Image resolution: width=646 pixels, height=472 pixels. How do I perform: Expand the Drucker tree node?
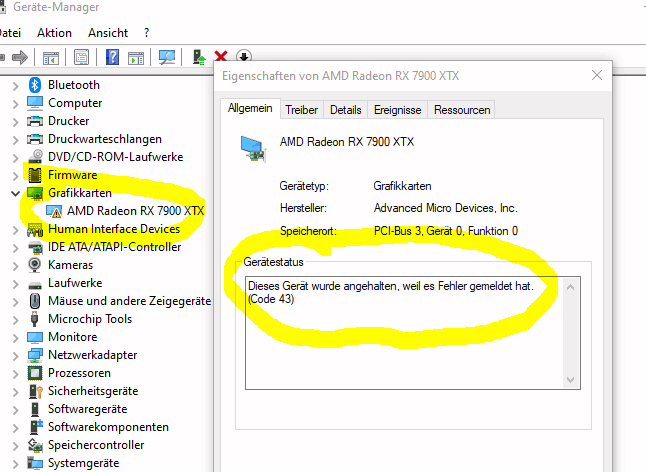pyautogui.click(x=15, y=122)
